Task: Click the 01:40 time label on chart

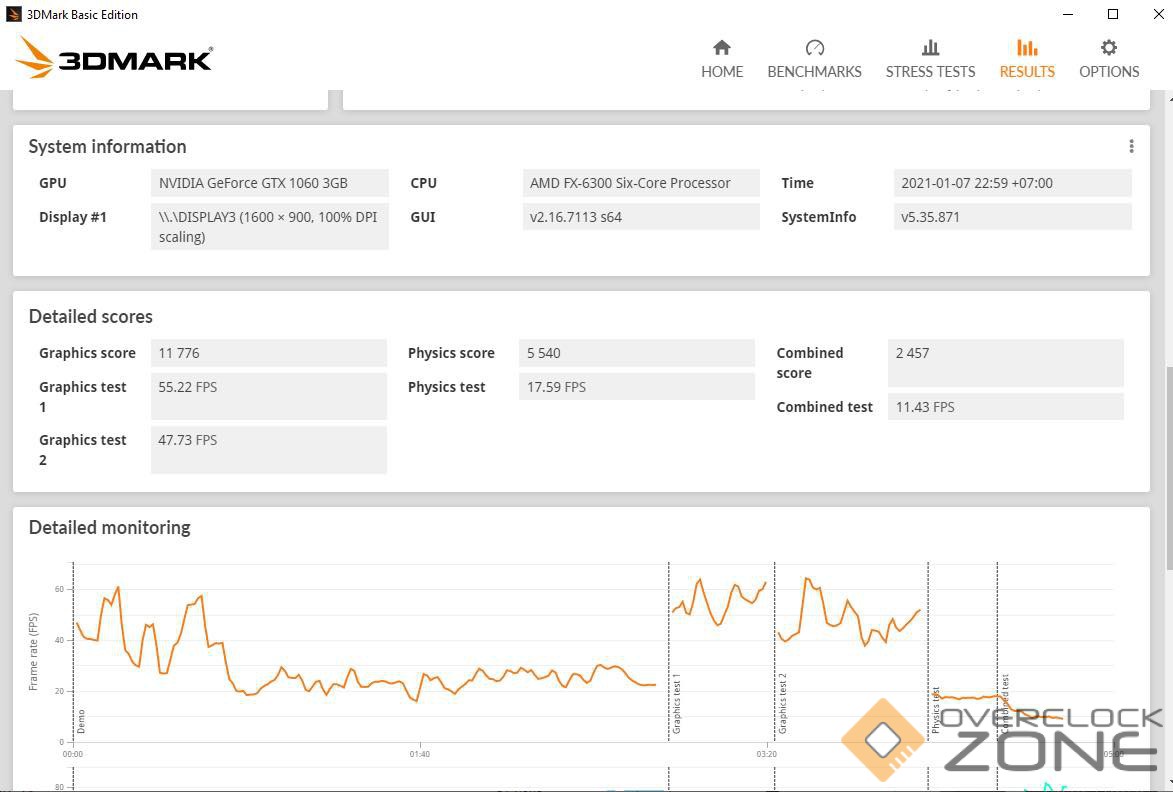Action: point(420,754)
